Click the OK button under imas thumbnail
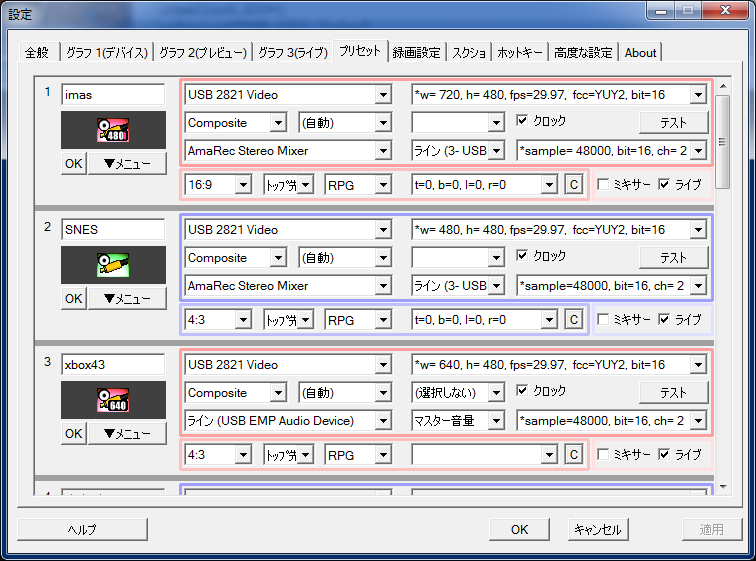 point(74,163)
